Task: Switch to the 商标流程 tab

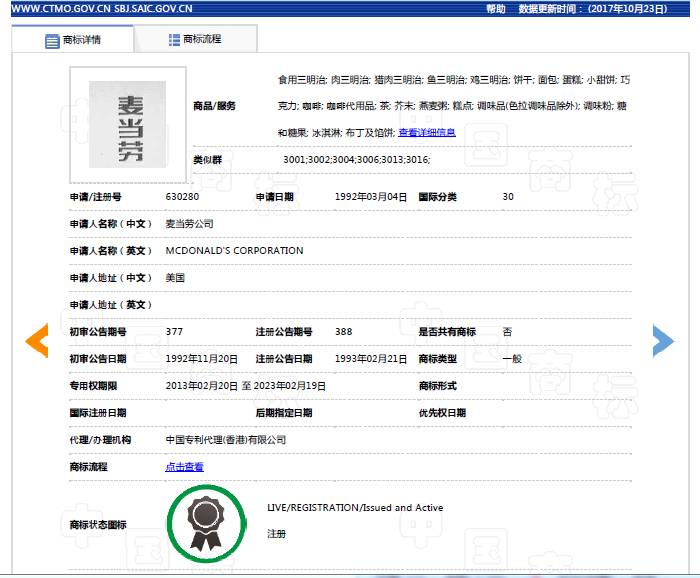Action: tap(196, 39)
